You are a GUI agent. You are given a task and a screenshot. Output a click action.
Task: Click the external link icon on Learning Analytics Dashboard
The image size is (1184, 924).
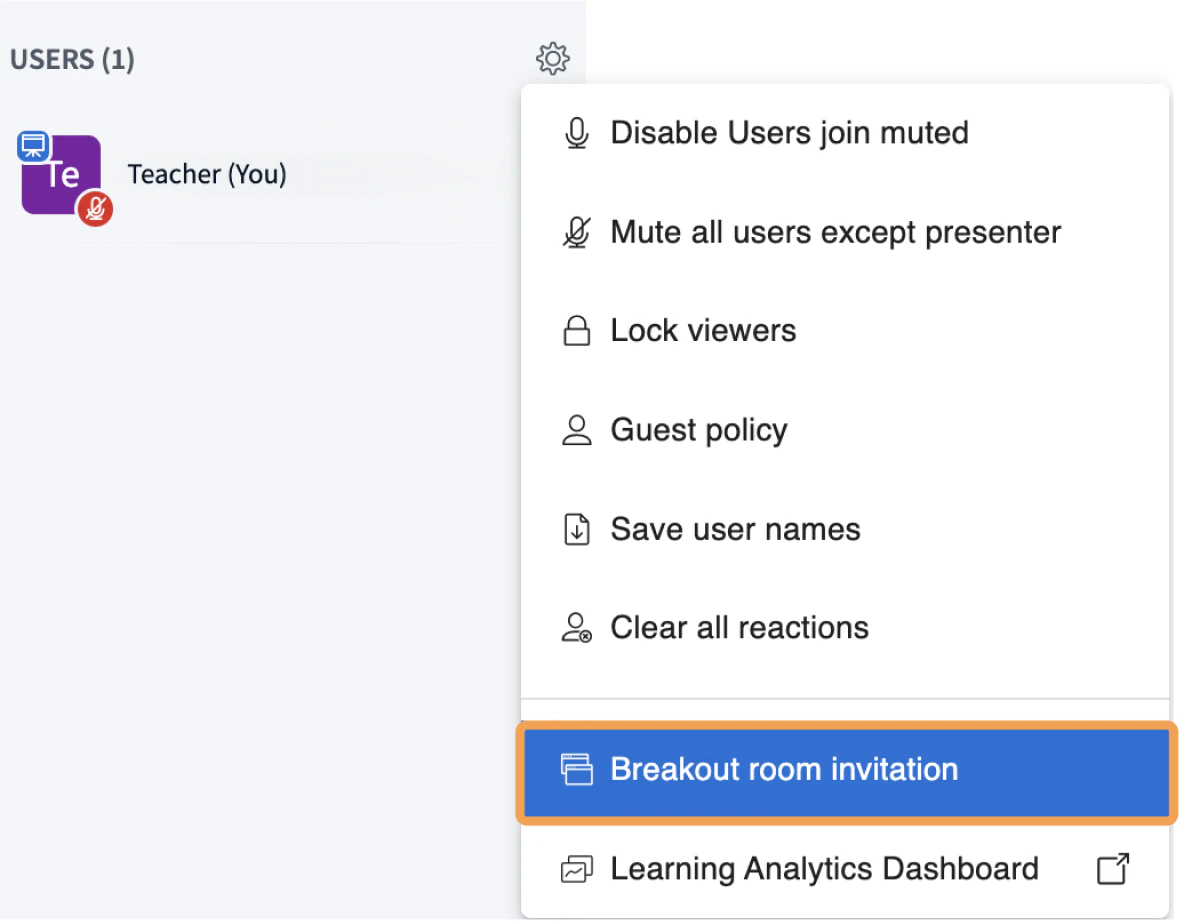1113,869
